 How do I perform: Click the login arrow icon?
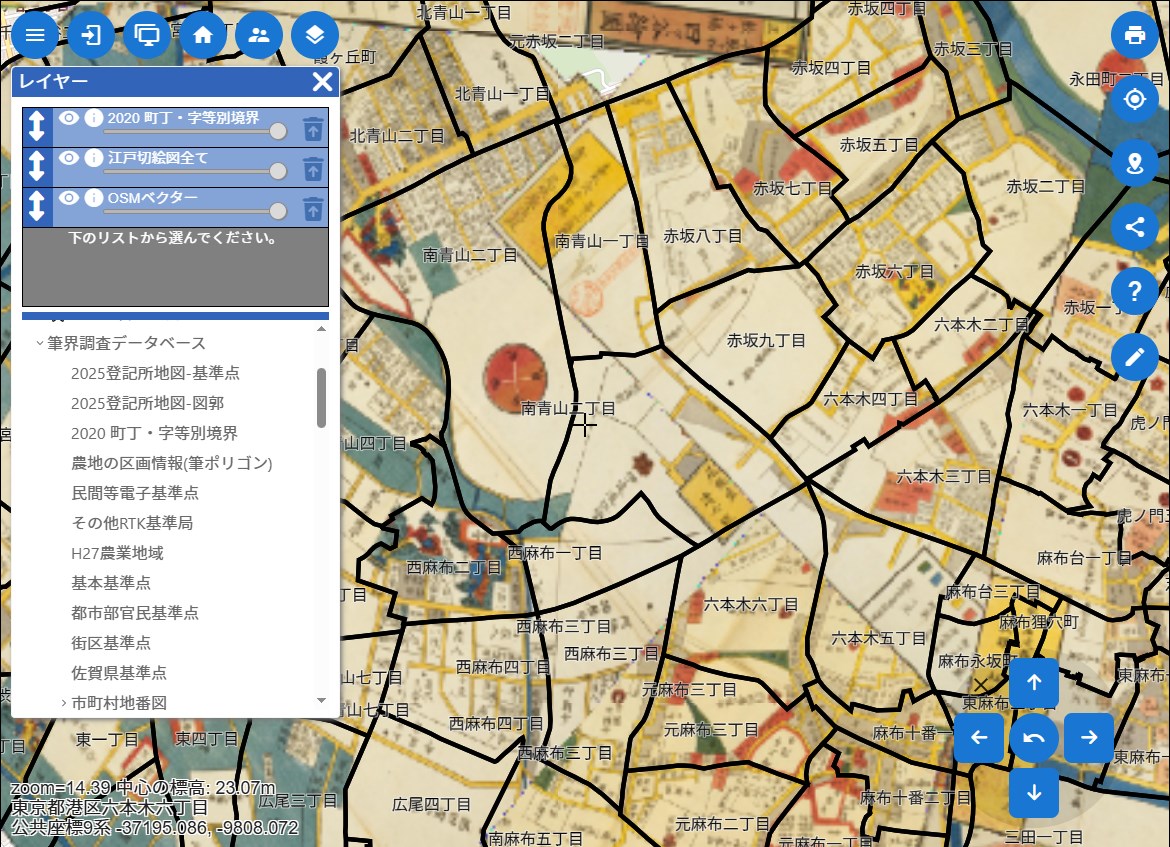(x=91, y=35)
